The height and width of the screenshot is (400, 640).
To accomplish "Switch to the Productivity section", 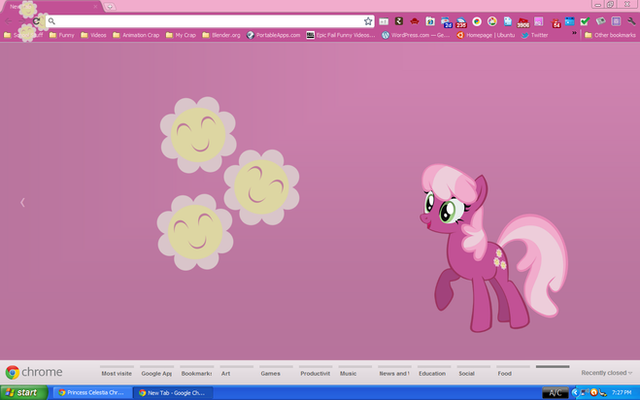I will [x=315, y=371].
